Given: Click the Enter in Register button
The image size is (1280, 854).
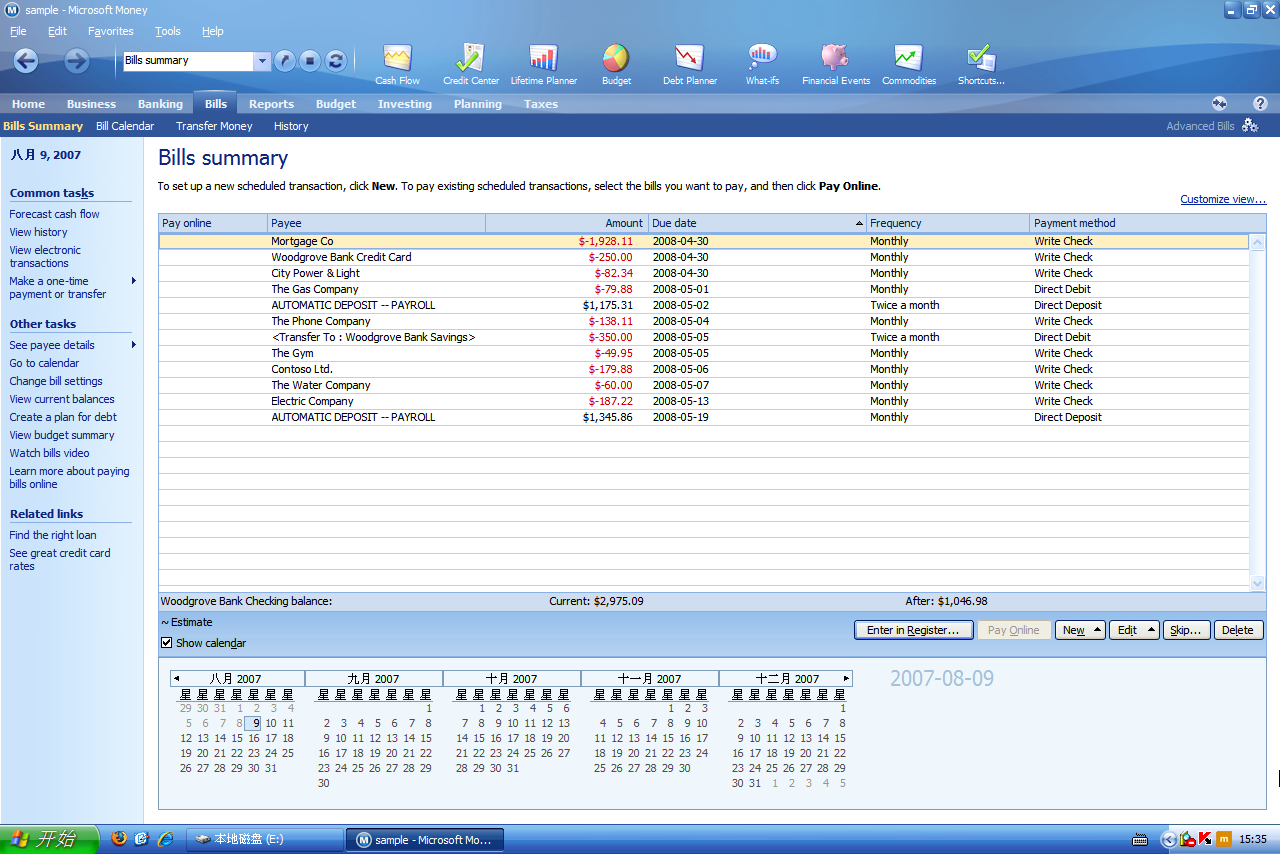Looking at the screenshot, I should pos(913,630).
